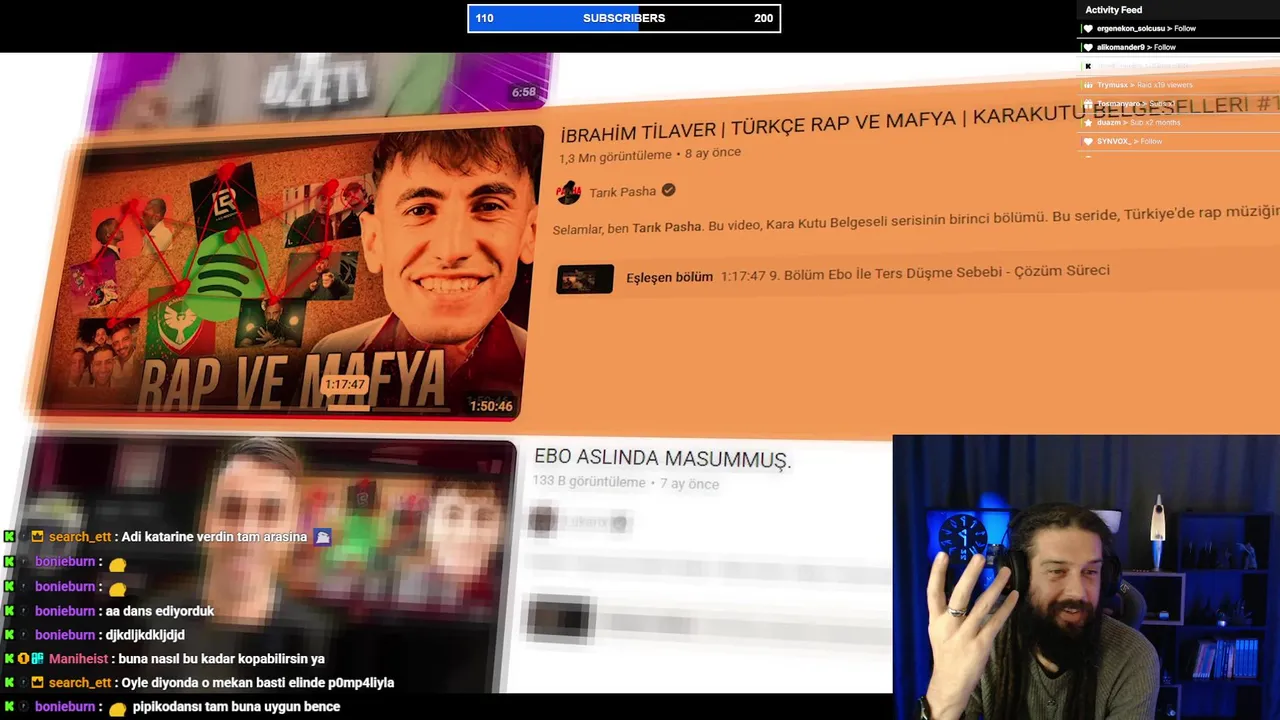Screen dimensions: 1280x720
Task: Click the crown badge on the 'Oyle diyonda' message
Action: (x=37, y=683)
